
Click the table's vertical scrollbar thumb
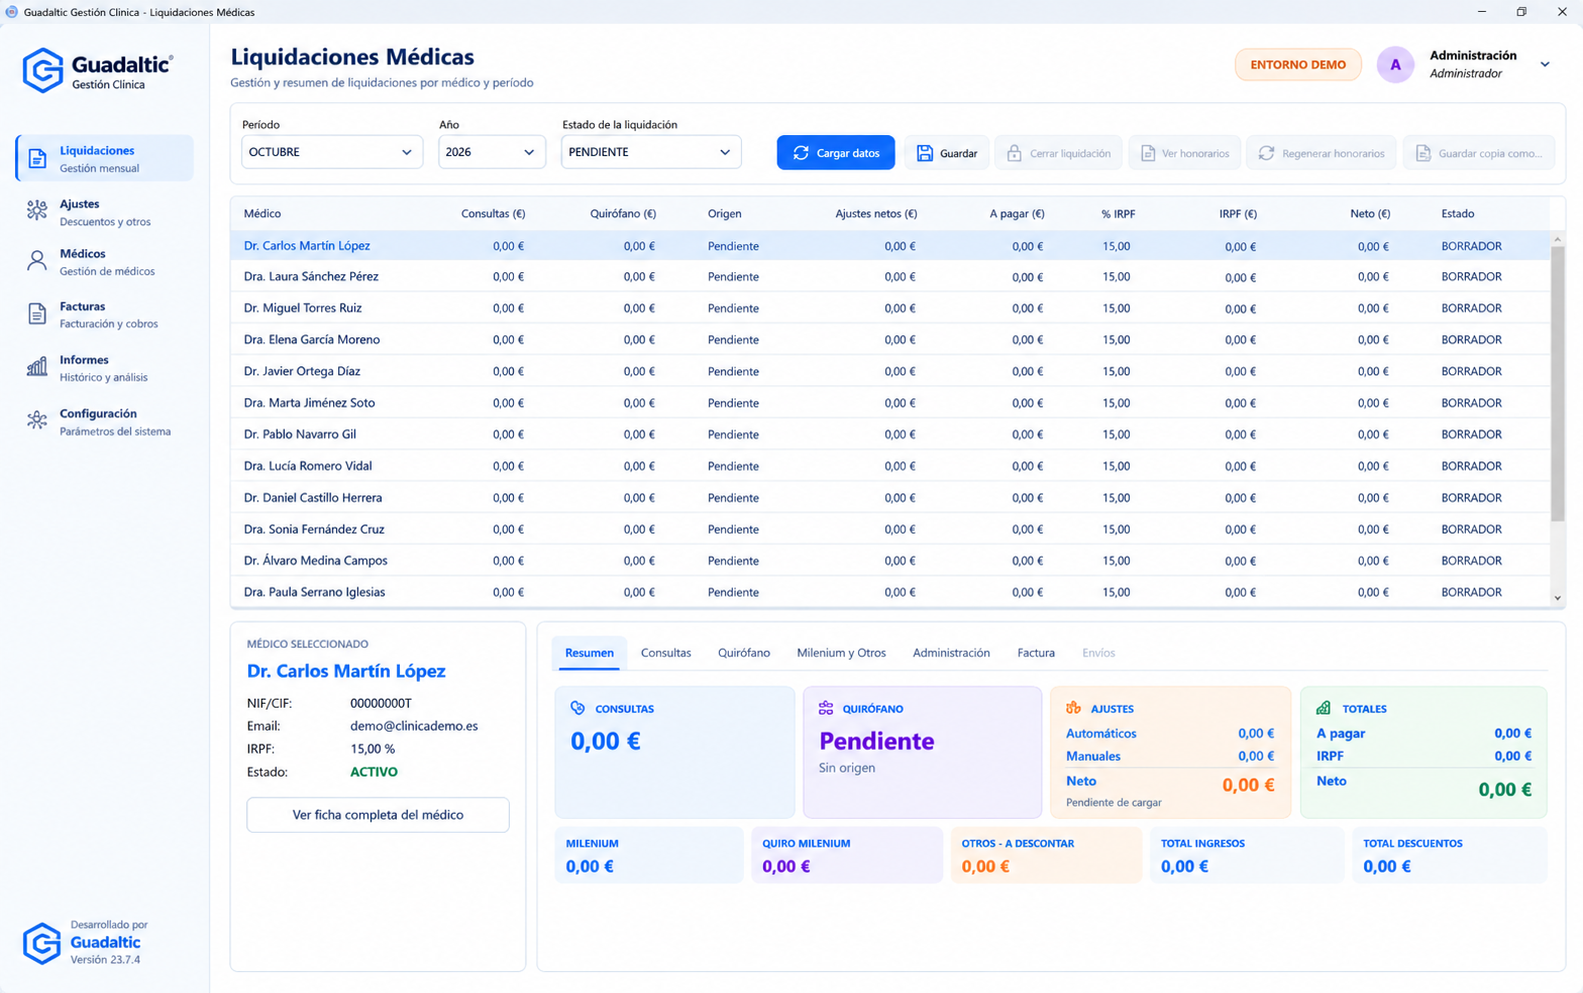click(x=1557, y=384)
